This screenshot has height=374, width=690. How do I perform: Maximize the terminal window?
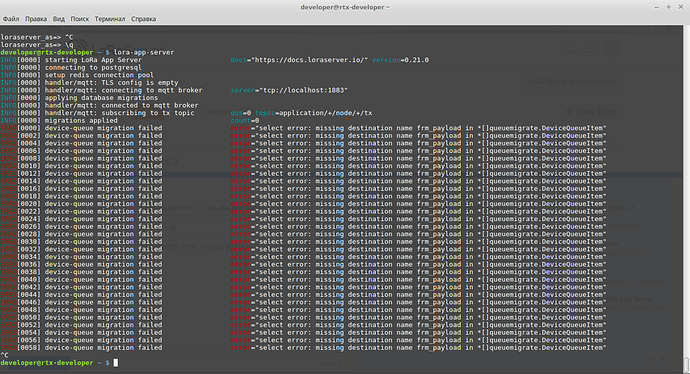pos(668,7)
